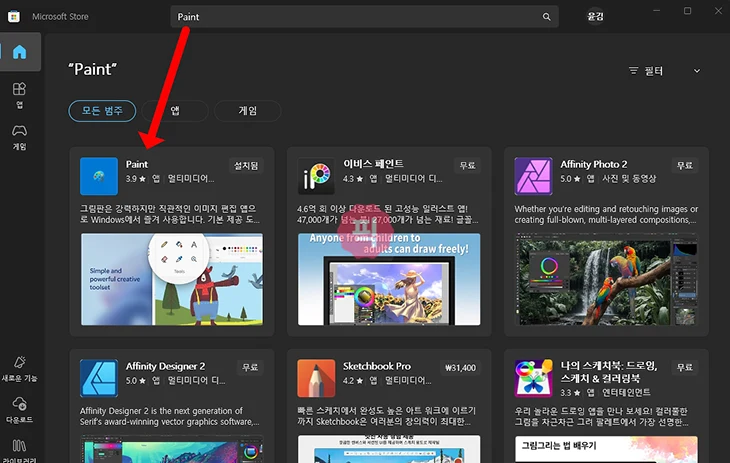Click the 이비스 페인트 title text
The width and height of the screenshot is (730, 463).
[373, 164]
